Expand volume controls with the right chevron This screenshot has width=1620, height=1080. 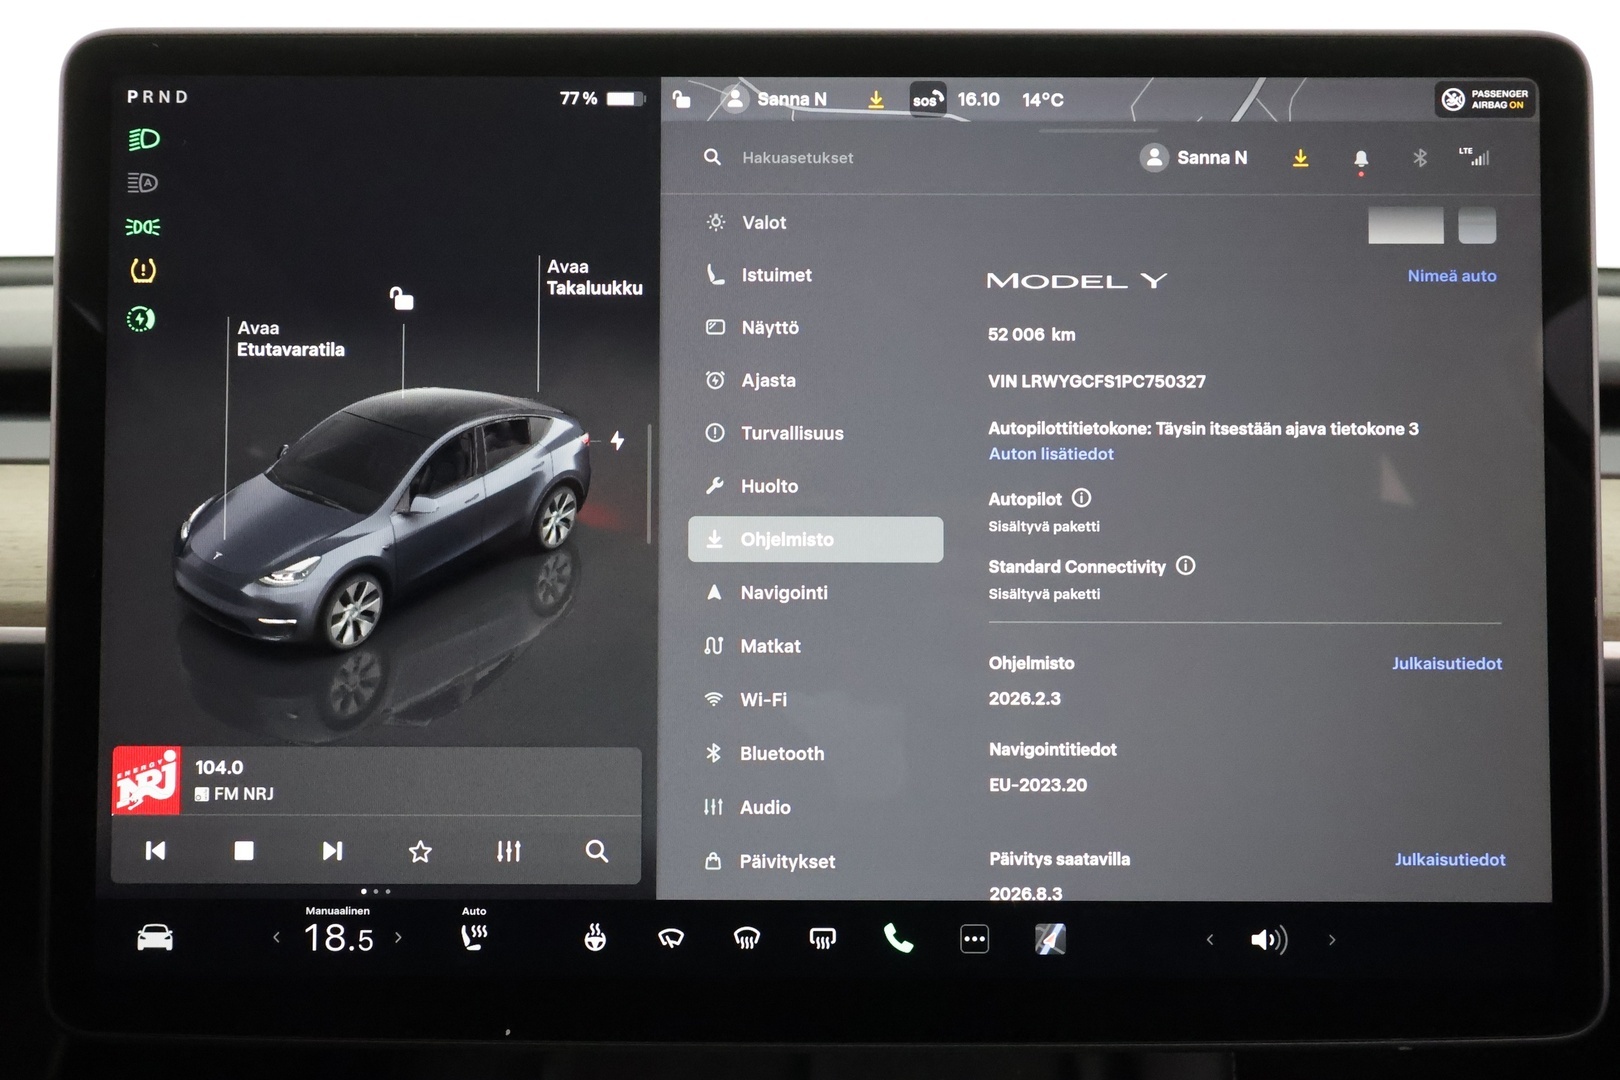pos(1333,940)
